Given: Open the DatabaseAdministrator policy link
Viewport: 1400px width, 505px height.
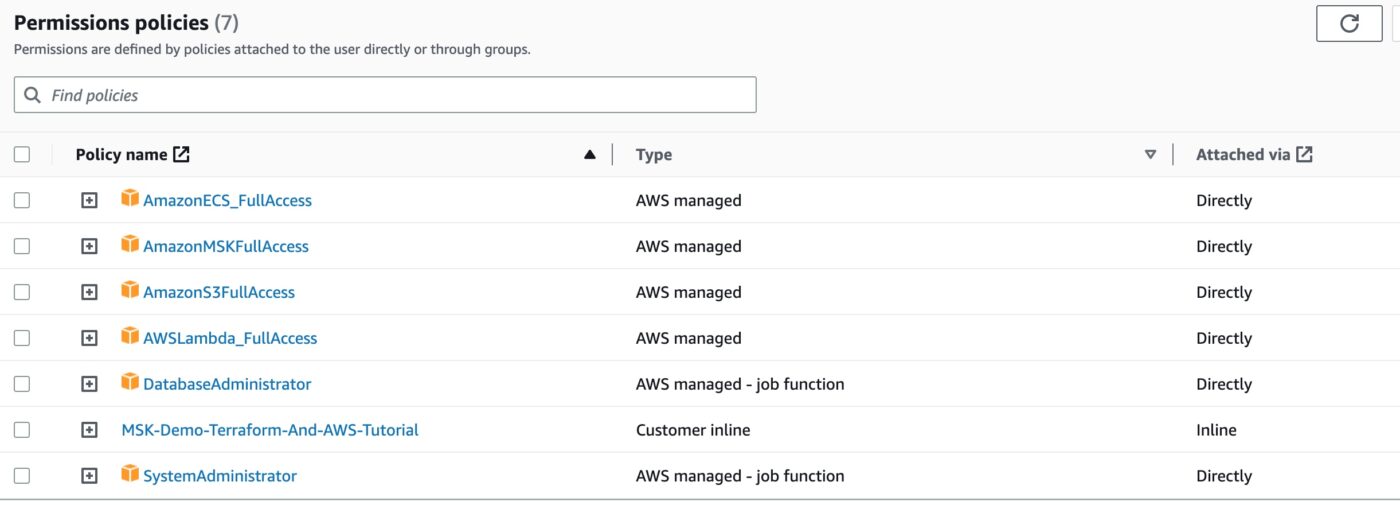Looking at the screenshot, I should click(227, 384).
